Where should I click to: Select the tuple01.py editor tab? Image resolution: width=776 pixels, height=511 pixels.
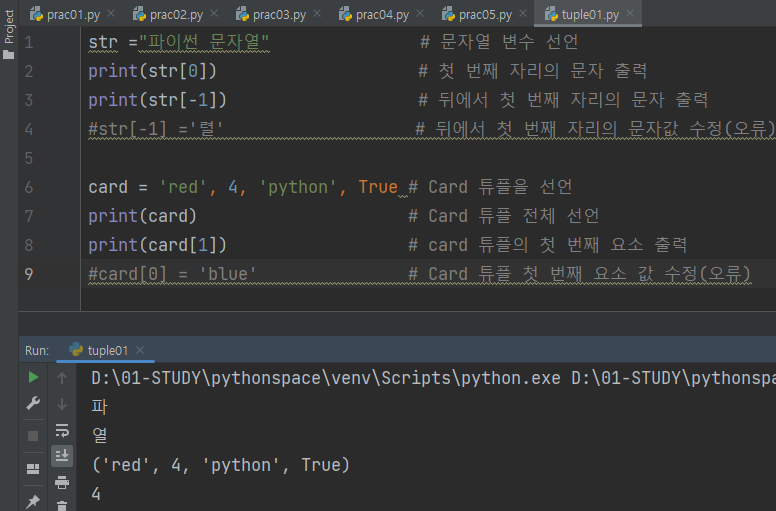(x=589, y=14)
